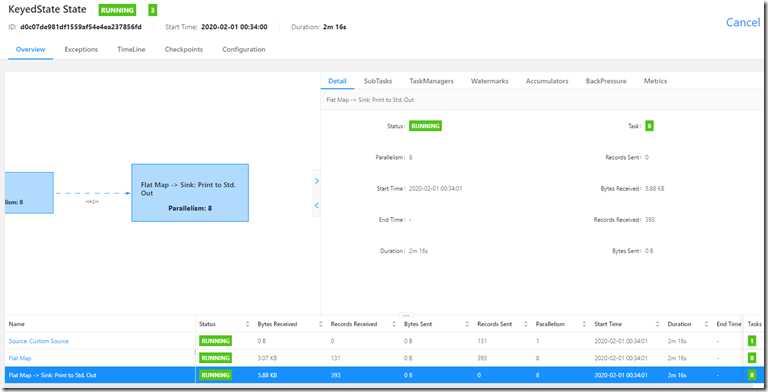Sort by Records Sent arrows
Viewport: 768px width, 392px height.
526,324
